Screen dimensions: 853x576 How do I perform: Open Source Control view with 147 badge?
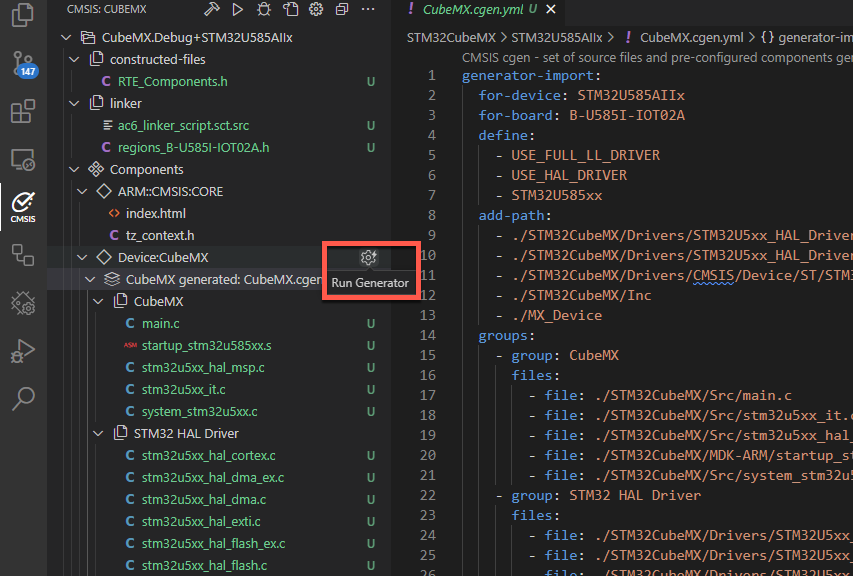[x=23, y=64]
